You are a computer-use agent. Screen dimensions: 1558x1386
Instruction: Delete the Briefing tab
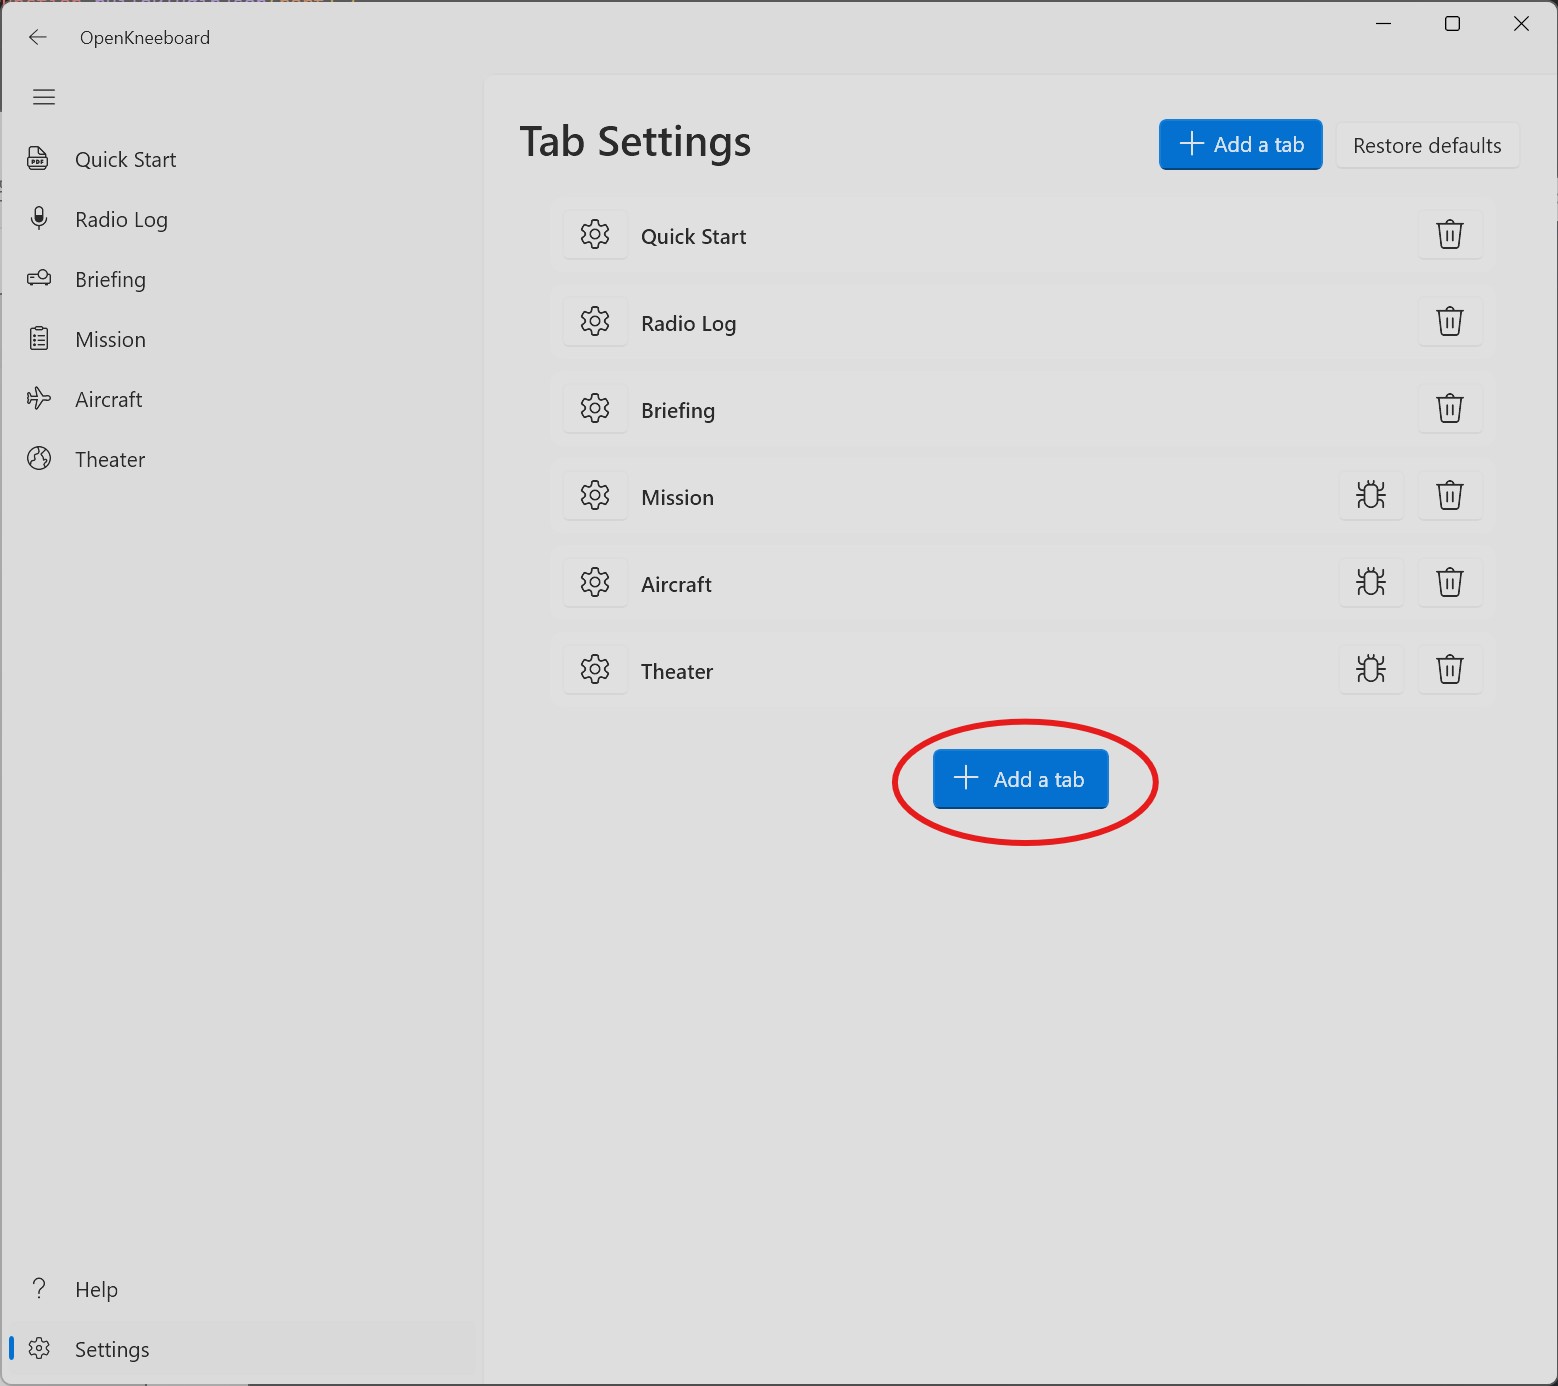click(x=1450, y=409)
